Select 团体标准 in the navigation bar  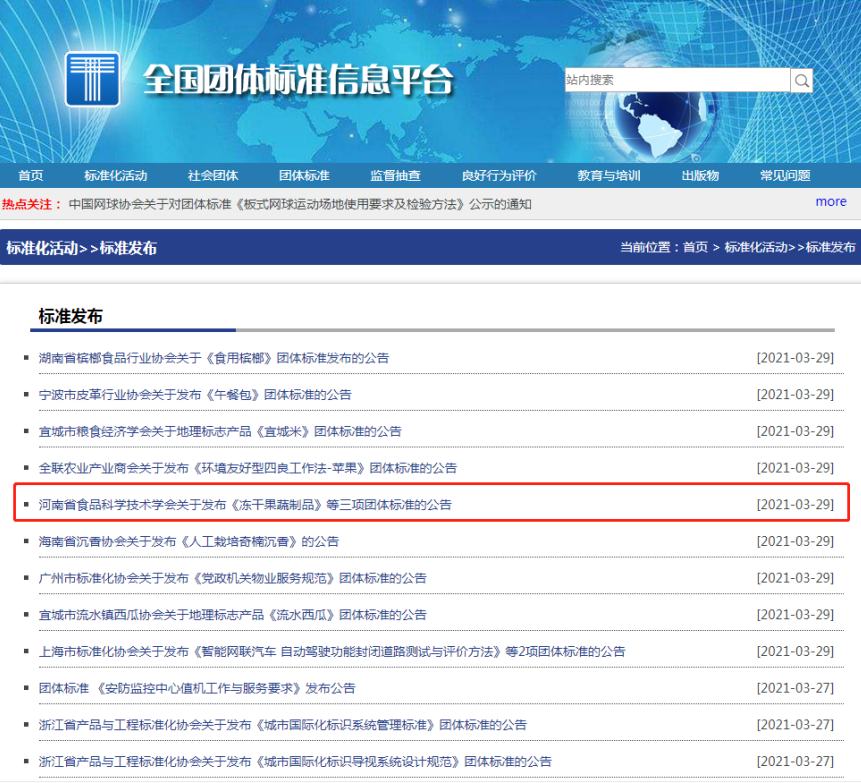[304, 176]
